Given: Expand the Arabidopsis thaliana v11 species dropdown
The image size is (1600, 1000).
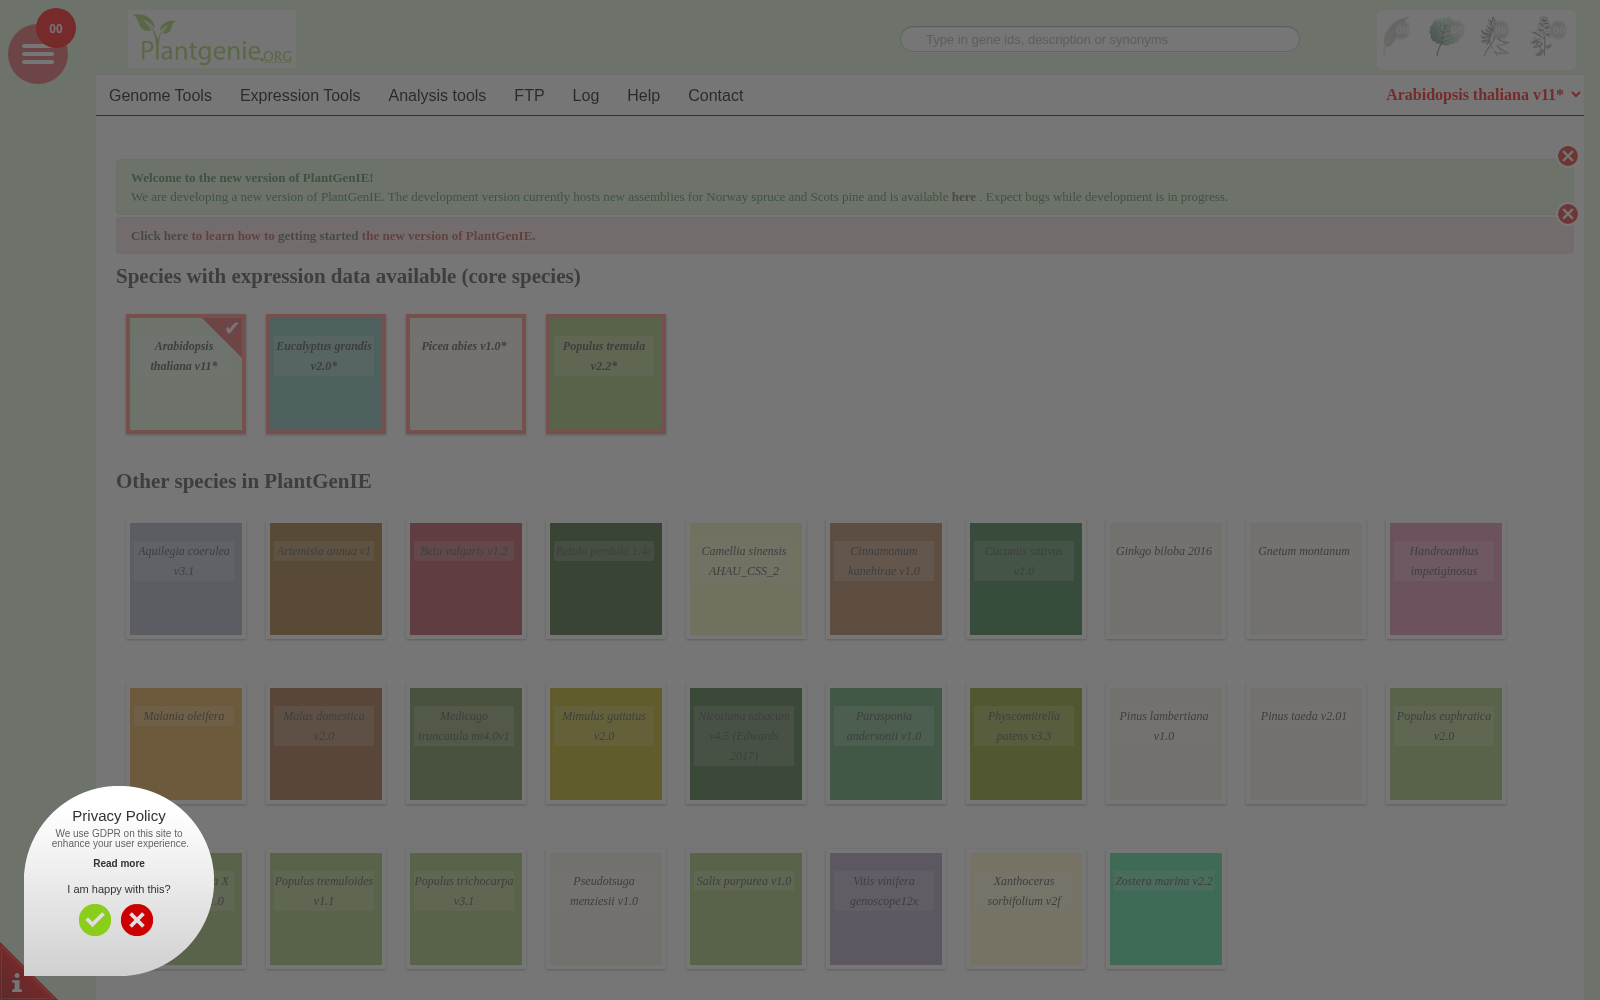Looking at the screenshot, I should 1483,95.
